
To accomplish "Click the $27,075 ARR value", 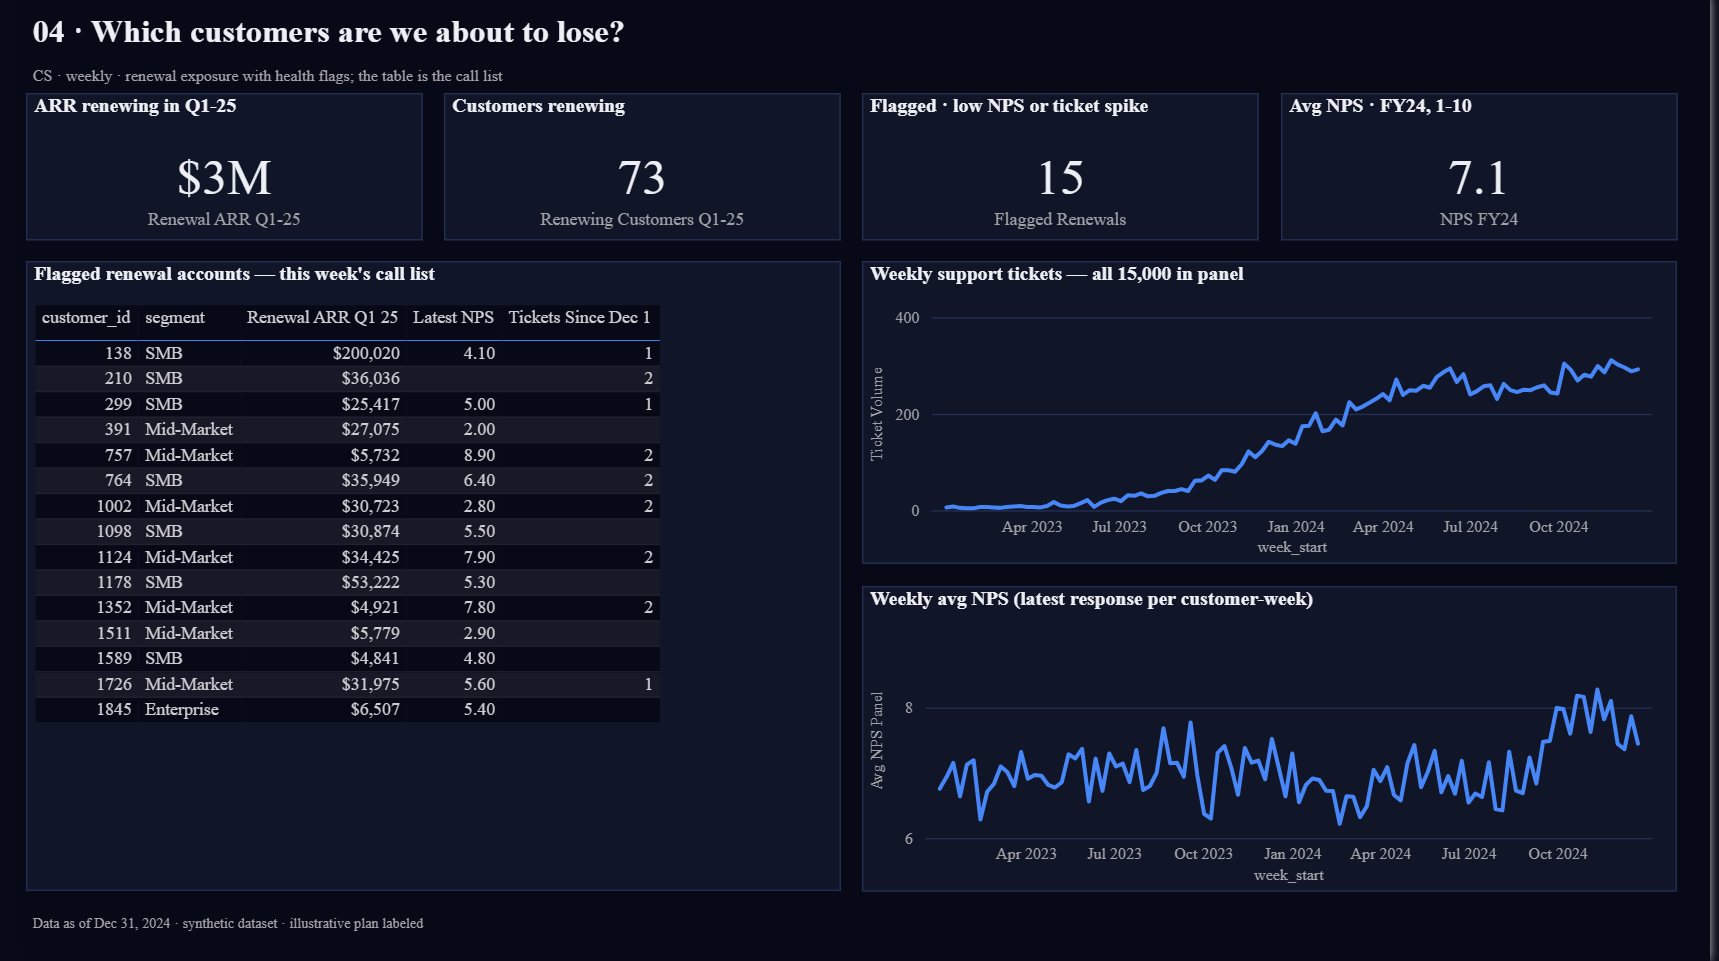I will pos(370,429).
